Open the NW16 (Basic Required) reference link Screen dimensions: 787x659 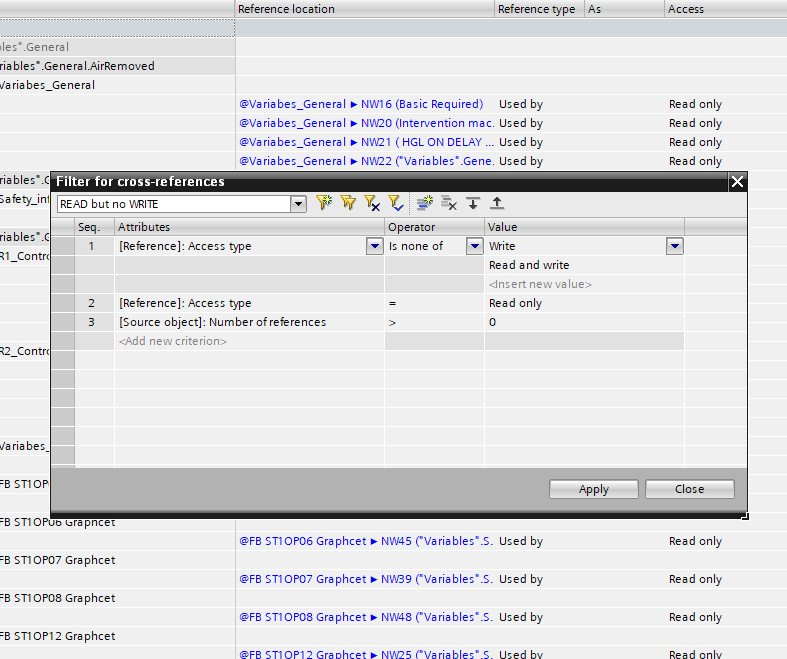[x=361, y=104]
